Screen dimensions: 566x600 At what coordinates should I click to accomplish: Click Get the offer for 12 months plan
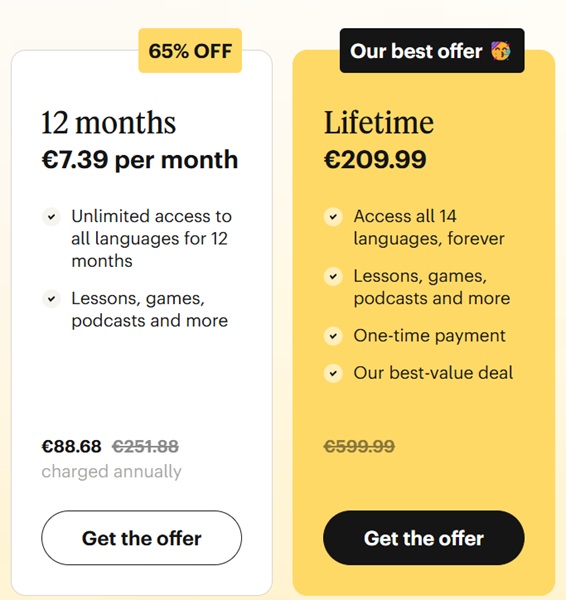142,538
